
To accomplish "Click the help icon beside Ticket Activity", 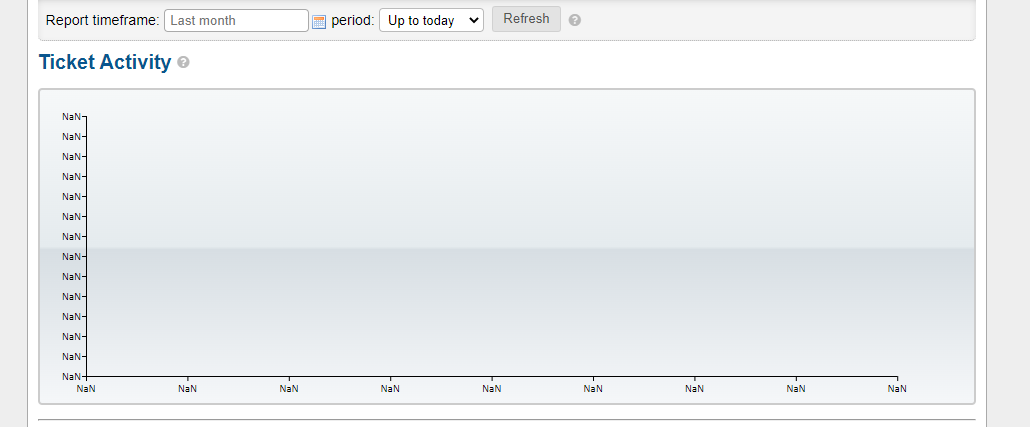I will pyautogui.click(x=183, y=62).
